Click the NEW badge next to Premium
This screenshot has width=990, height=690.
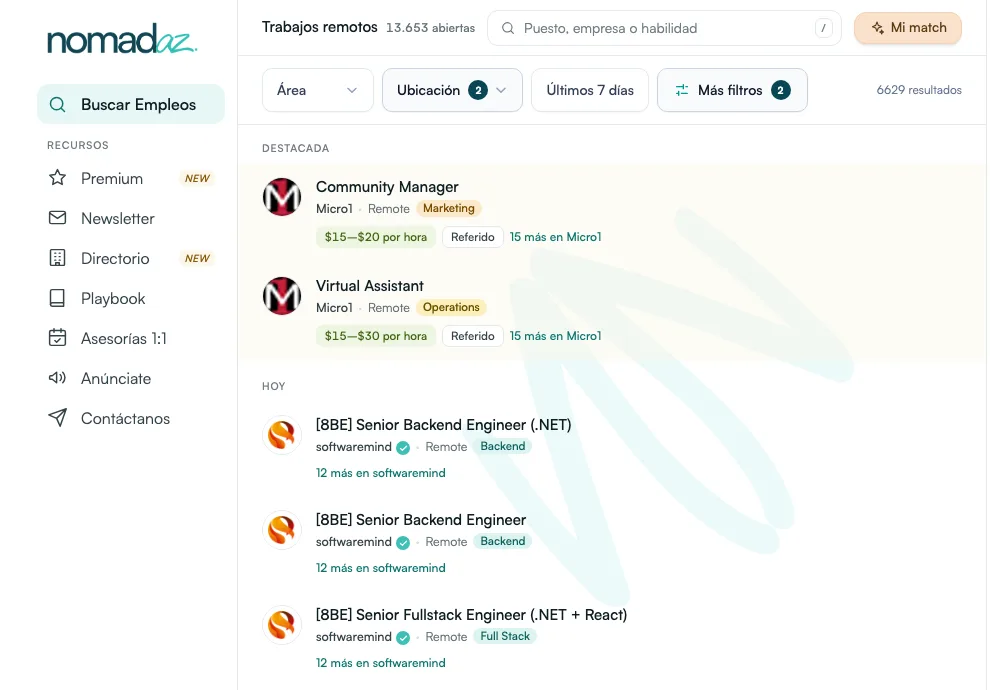point(197,179)
